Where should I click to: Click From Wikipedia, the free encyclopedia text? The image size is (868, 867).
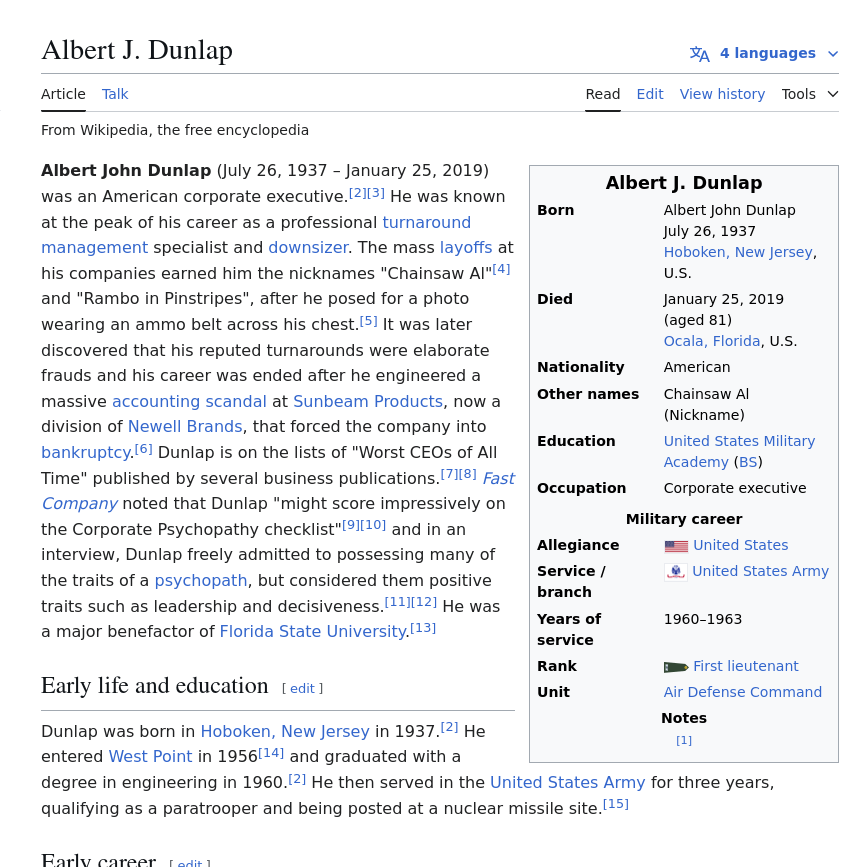[175, 130]
